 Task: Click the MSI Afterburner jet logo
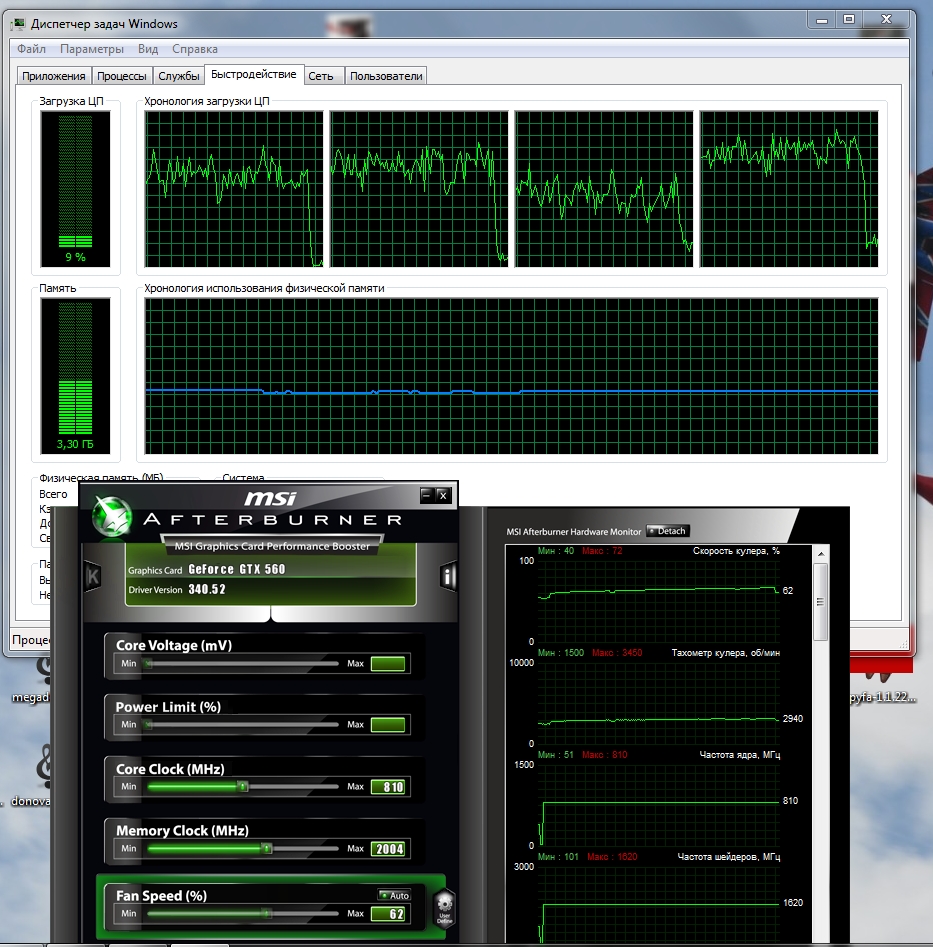[x=112, y=517]
